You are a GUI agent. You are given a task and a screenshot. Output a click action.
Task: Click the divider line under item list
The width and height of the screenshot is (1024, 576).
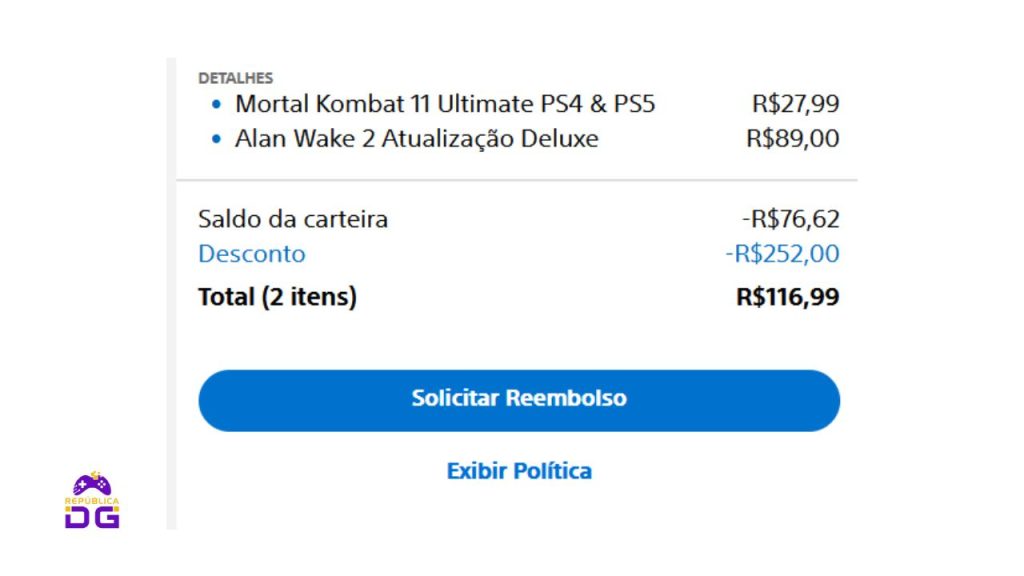click(517, 179)
